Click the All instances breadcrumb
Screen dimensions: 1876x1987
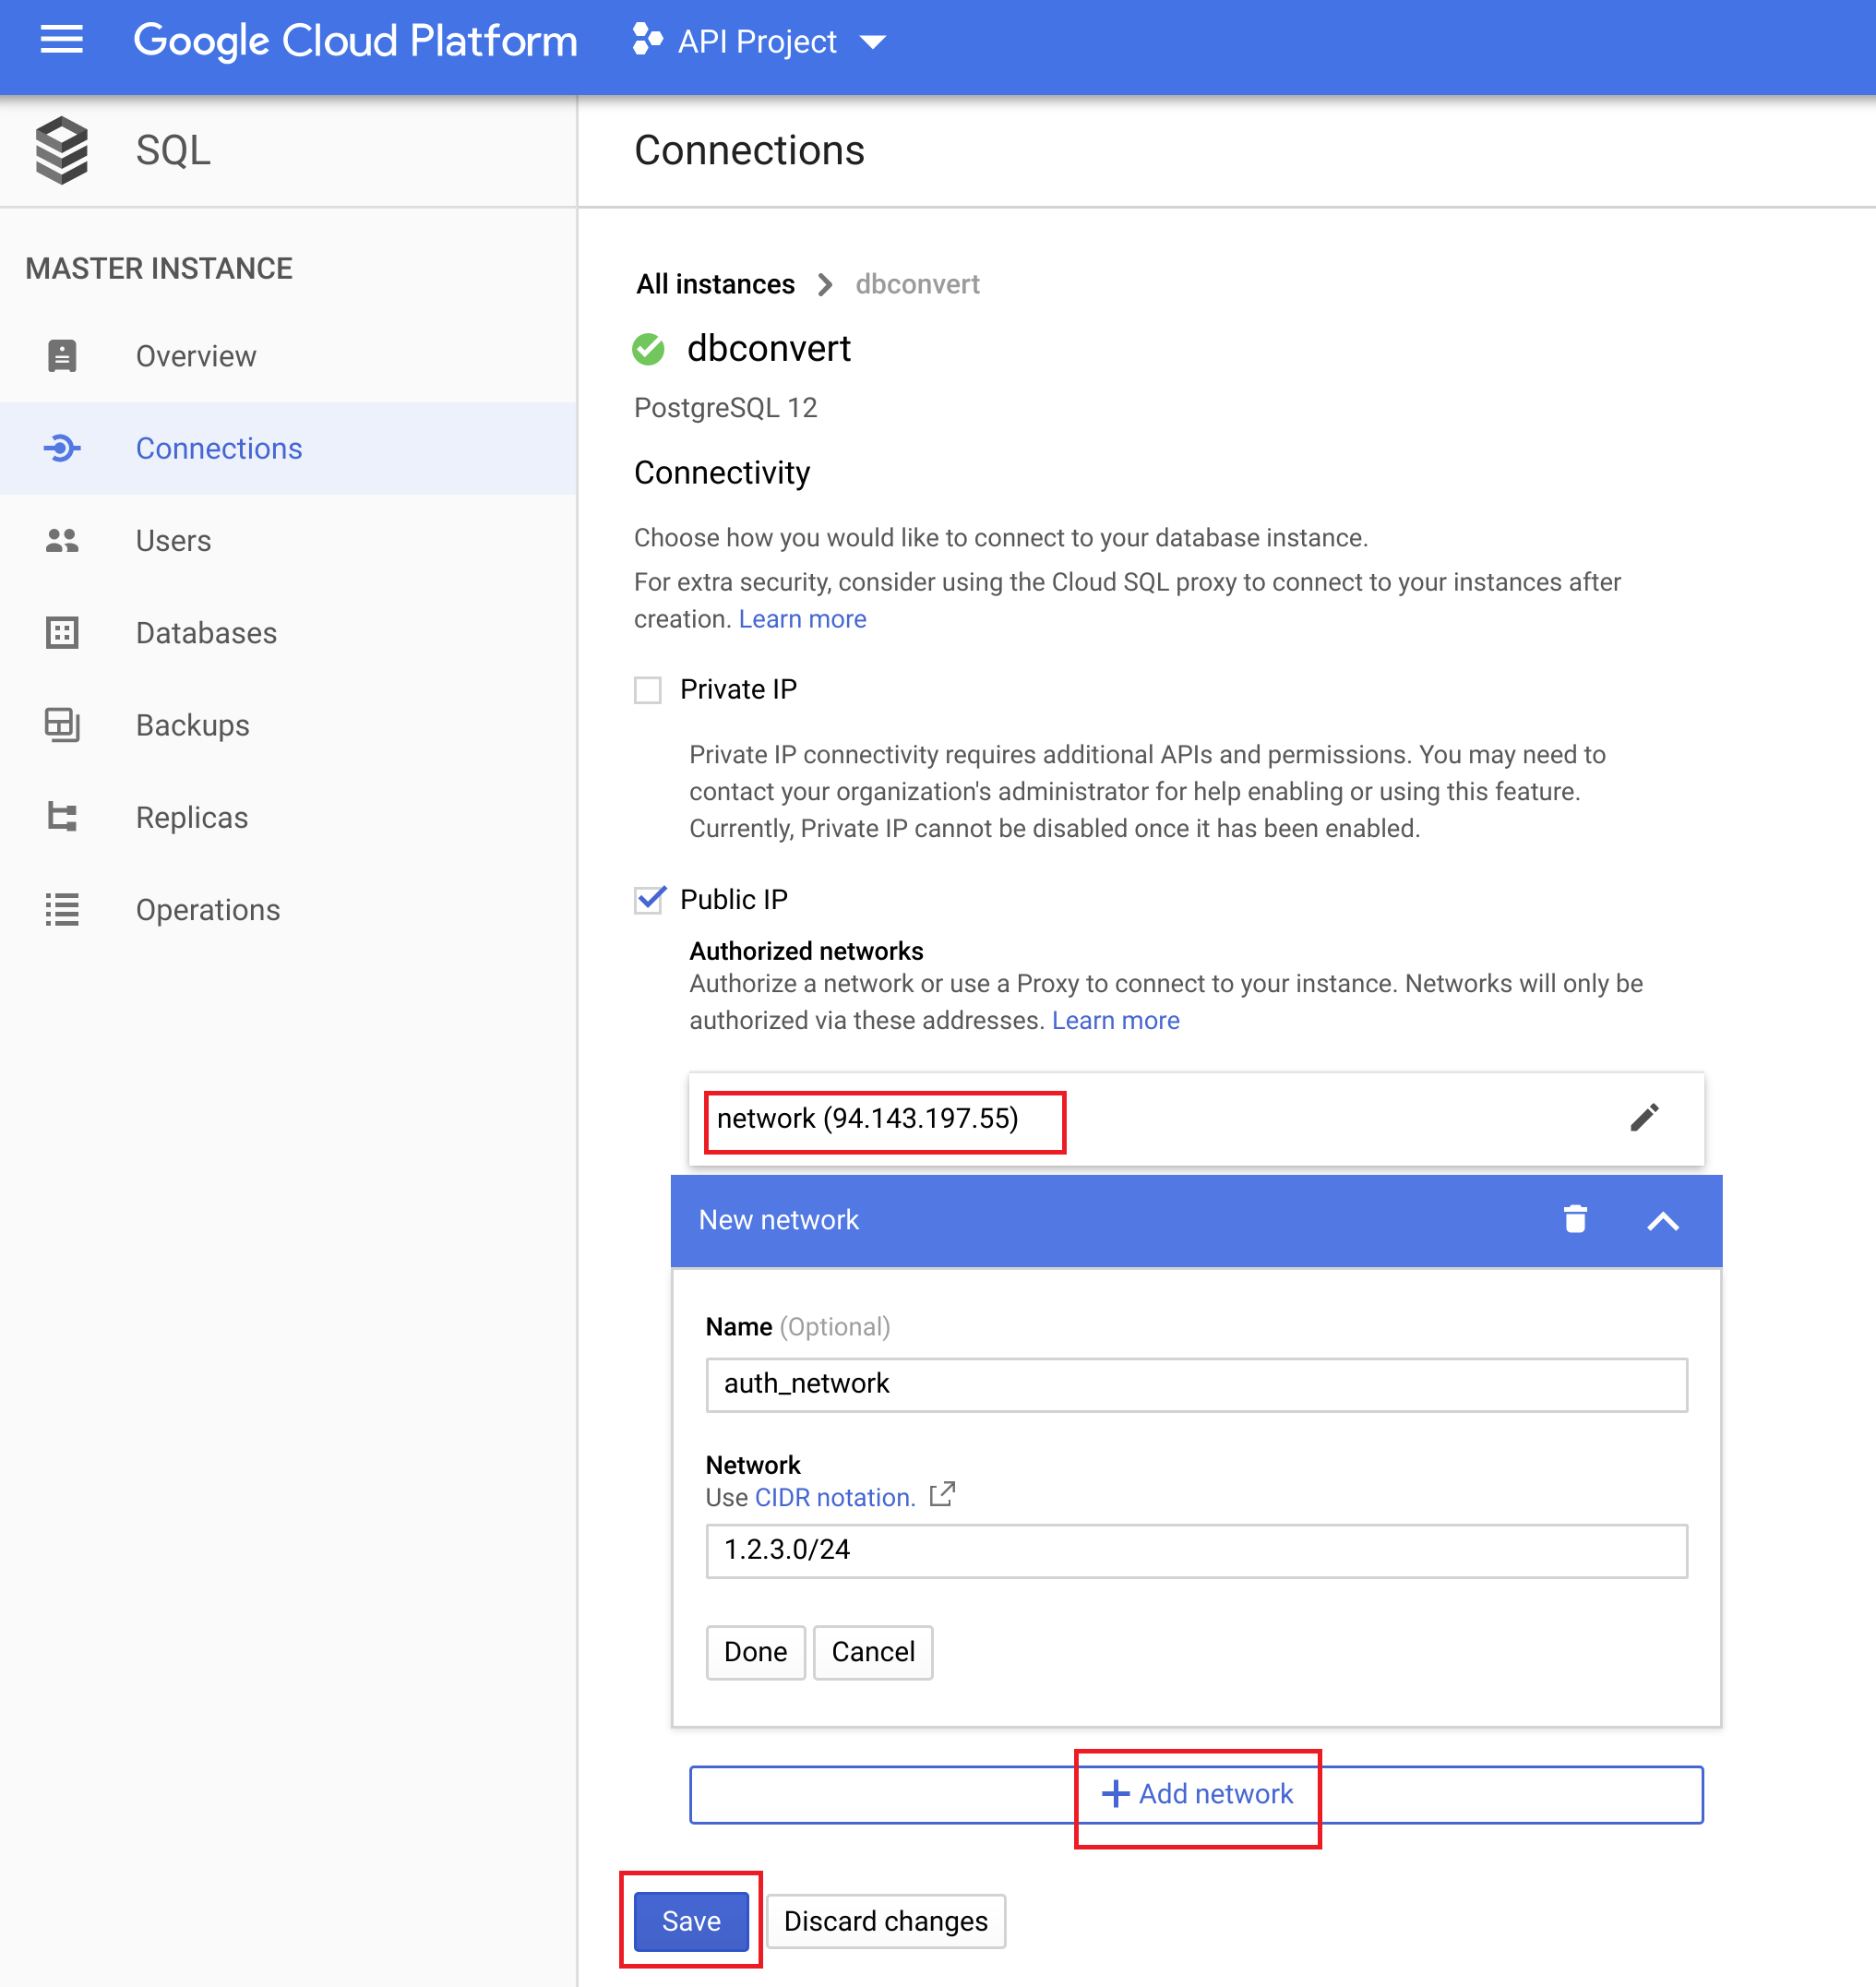(x=715, y=284)
